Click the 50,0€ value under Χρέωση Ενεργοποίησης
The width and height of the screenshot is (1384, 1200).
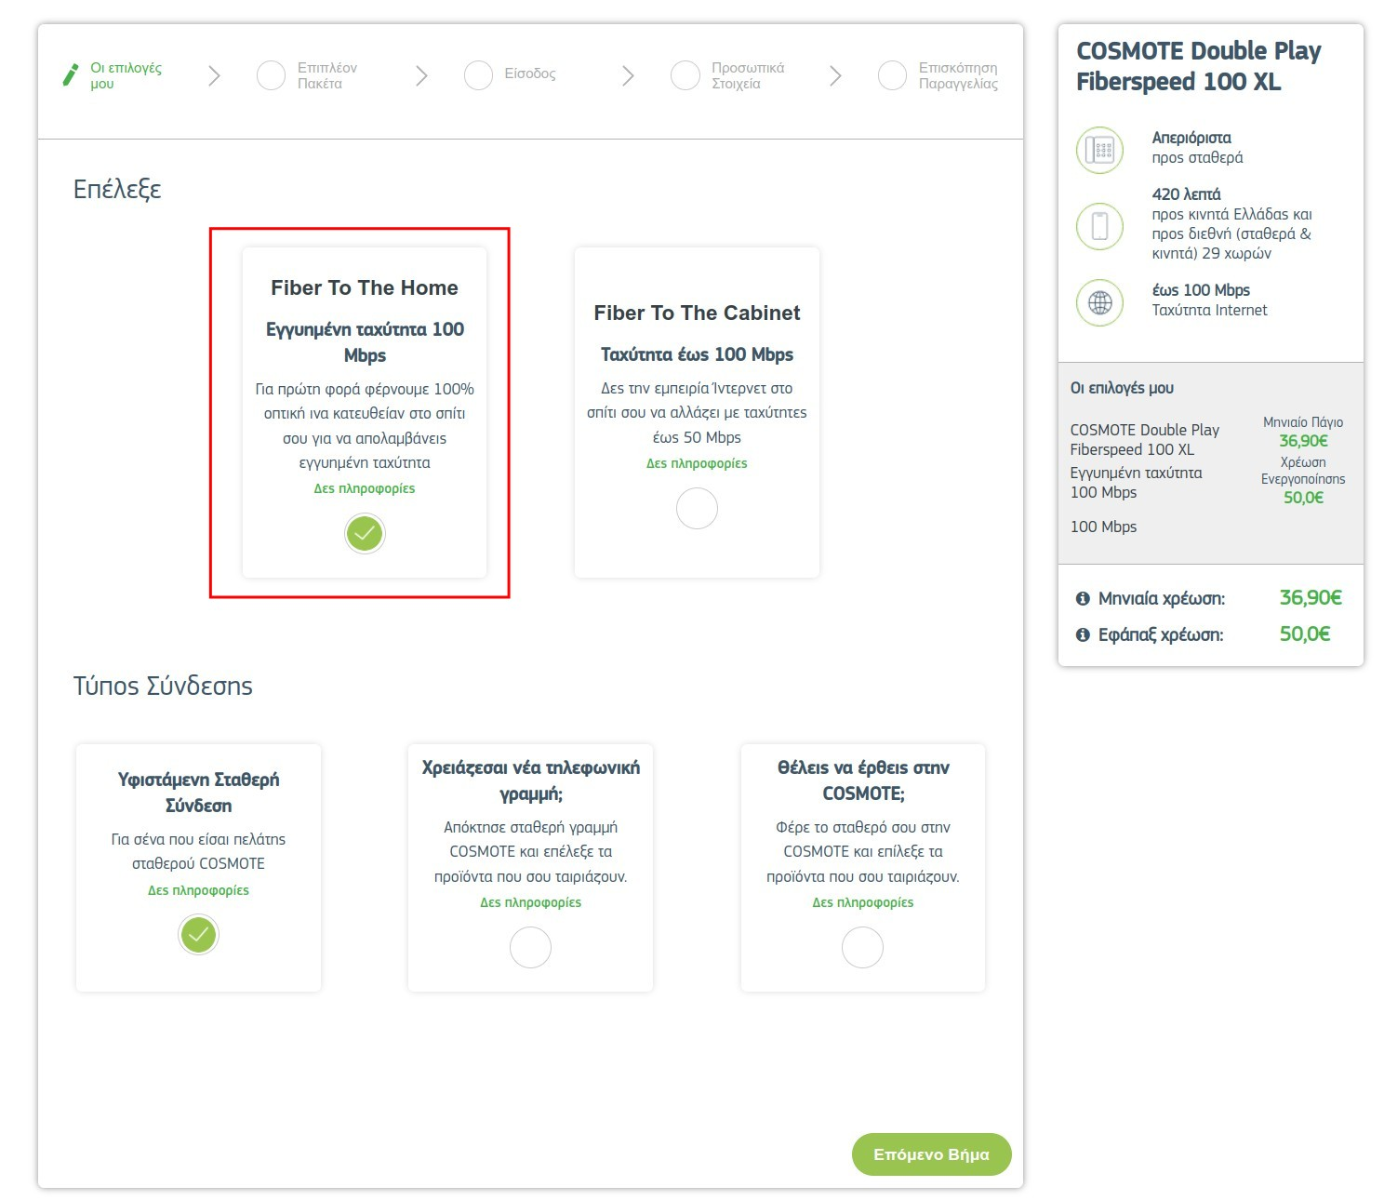click(1303, 498)
